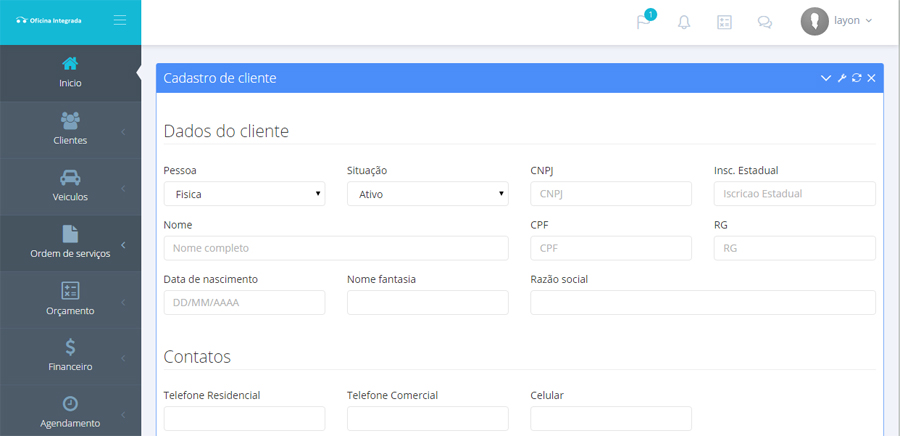This screenshot has height=436, width=900.
Task: Click the calculator icon in top bar
Action: pos(725,22)
